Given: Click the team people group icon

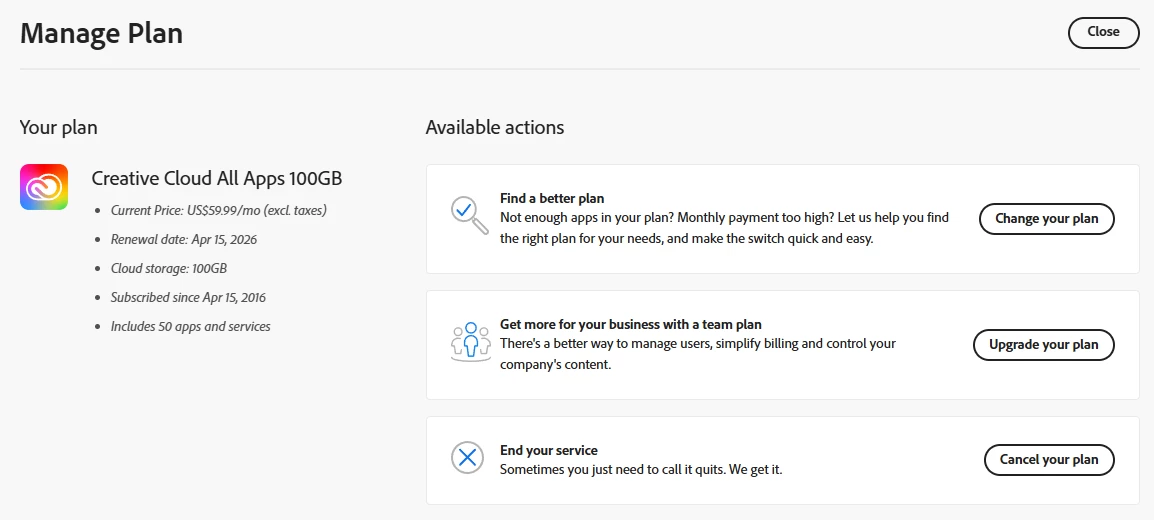Looking at the screenshot, I should click(470, 342).
